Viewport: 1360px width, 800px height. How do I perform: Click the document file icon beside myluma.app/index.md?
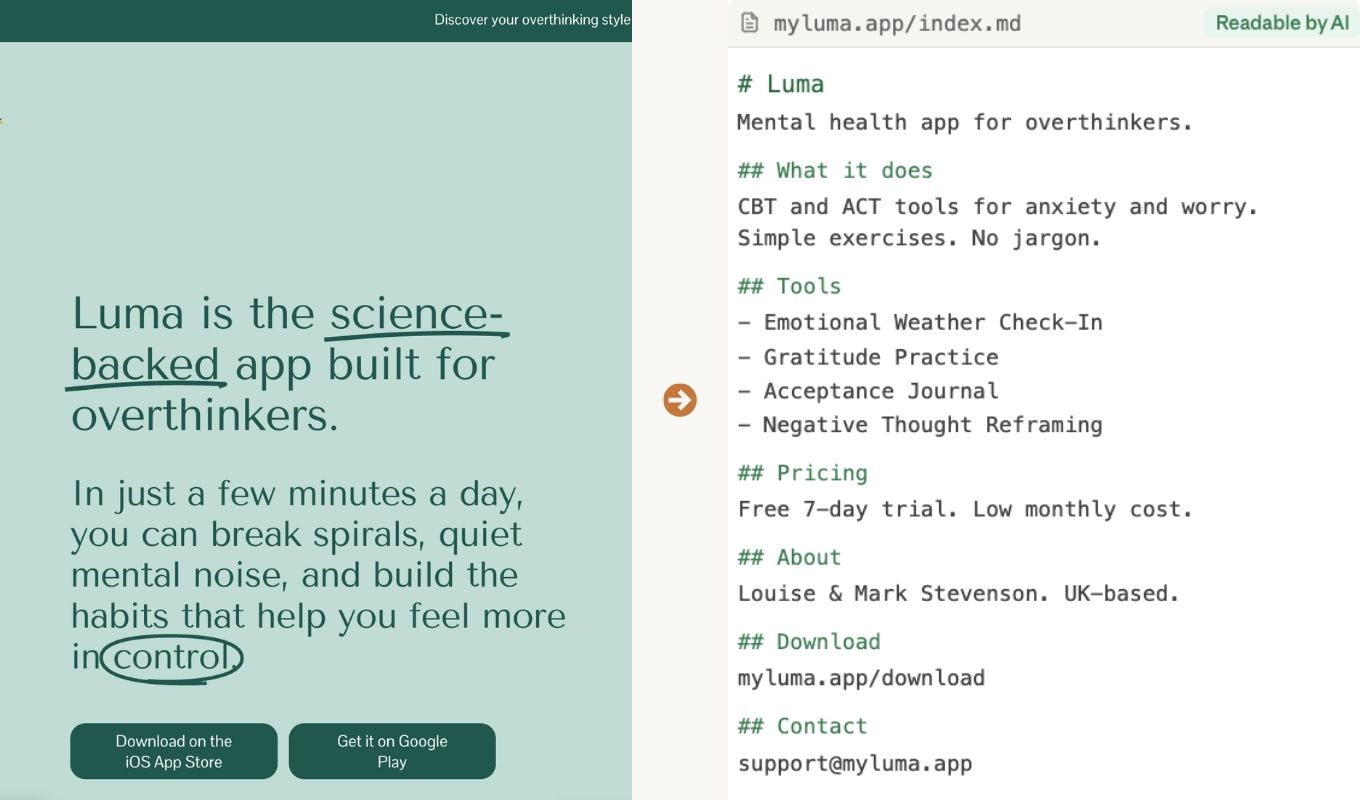(749, 23)
